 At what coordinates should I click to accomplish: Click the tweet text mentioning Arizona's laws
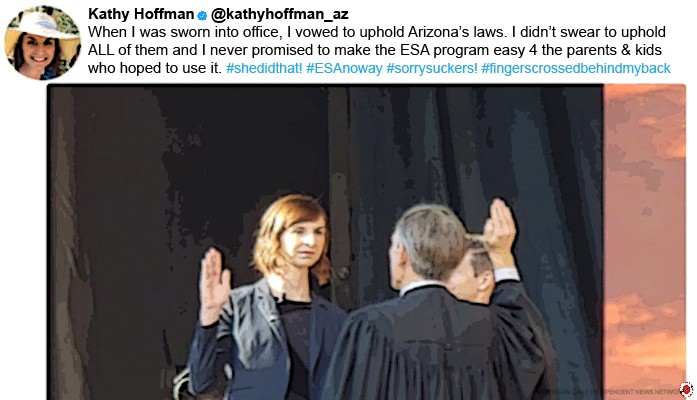coord(377,32)
